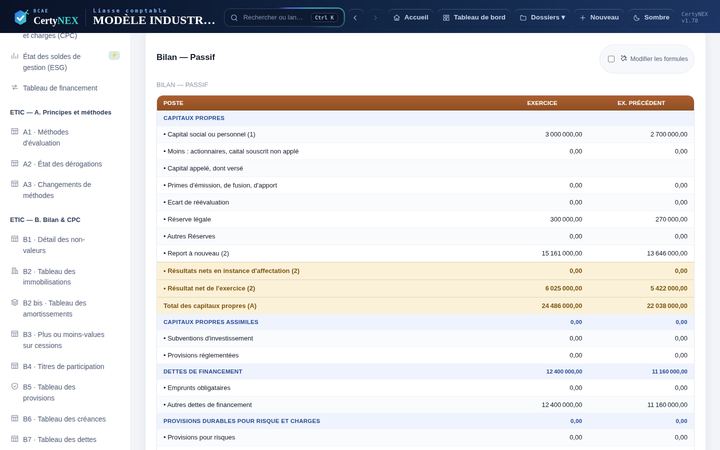Click the green badge beside État des soldes de gestion
This screenshot has width=720, height=450.
click(x=114, y=56)
